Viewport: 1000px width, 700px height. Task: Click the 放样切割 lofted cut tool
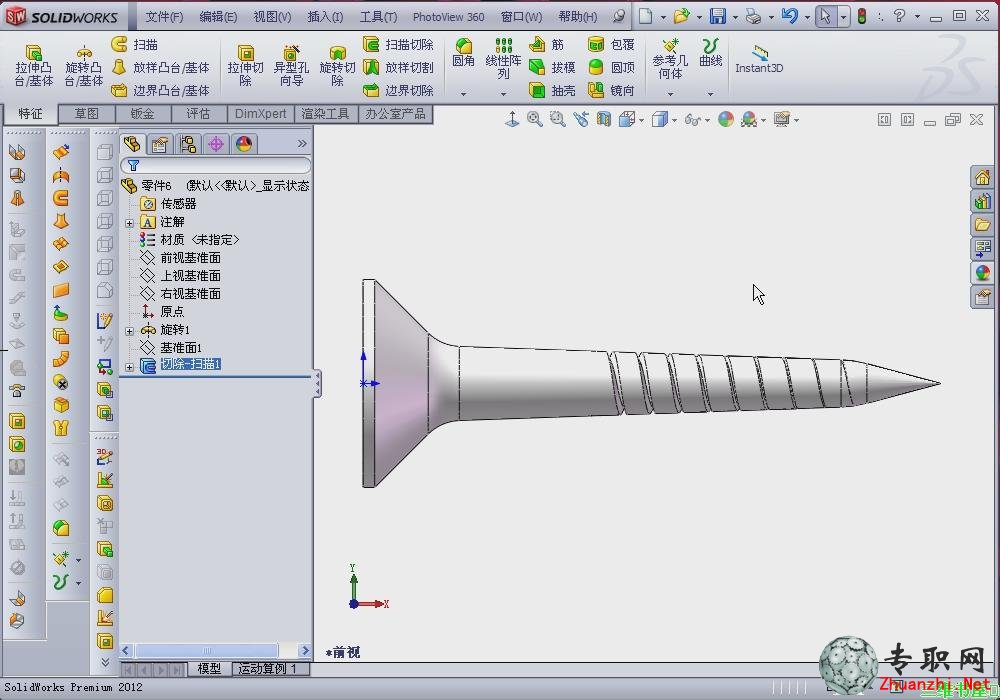398,67
